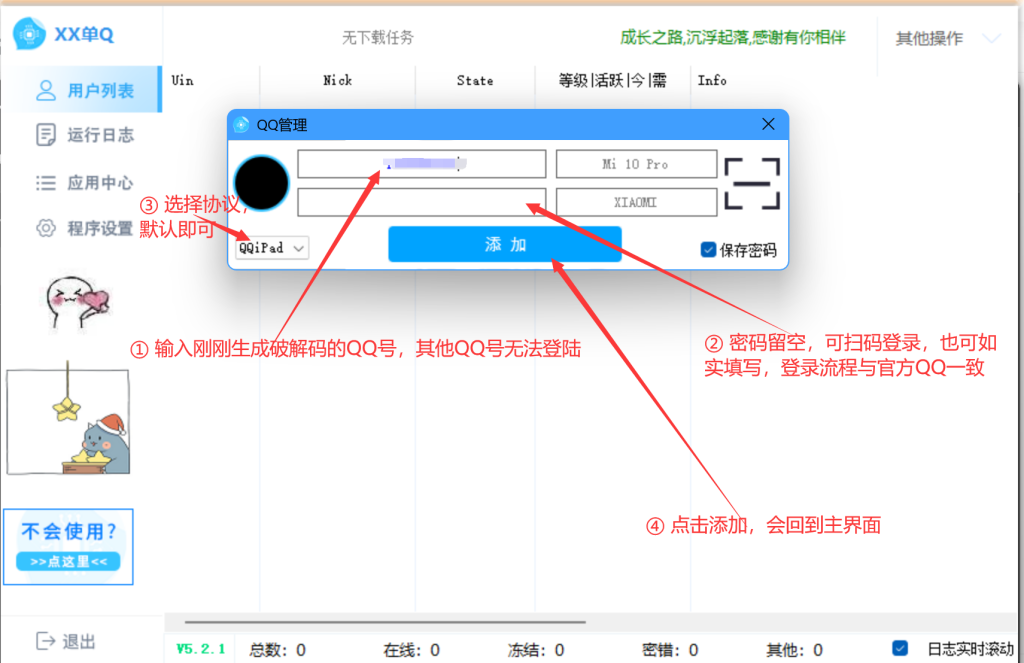Click the Christmas cat star illustration
This screenshot has height=663, width=1024.
click(x=68, y=418)
